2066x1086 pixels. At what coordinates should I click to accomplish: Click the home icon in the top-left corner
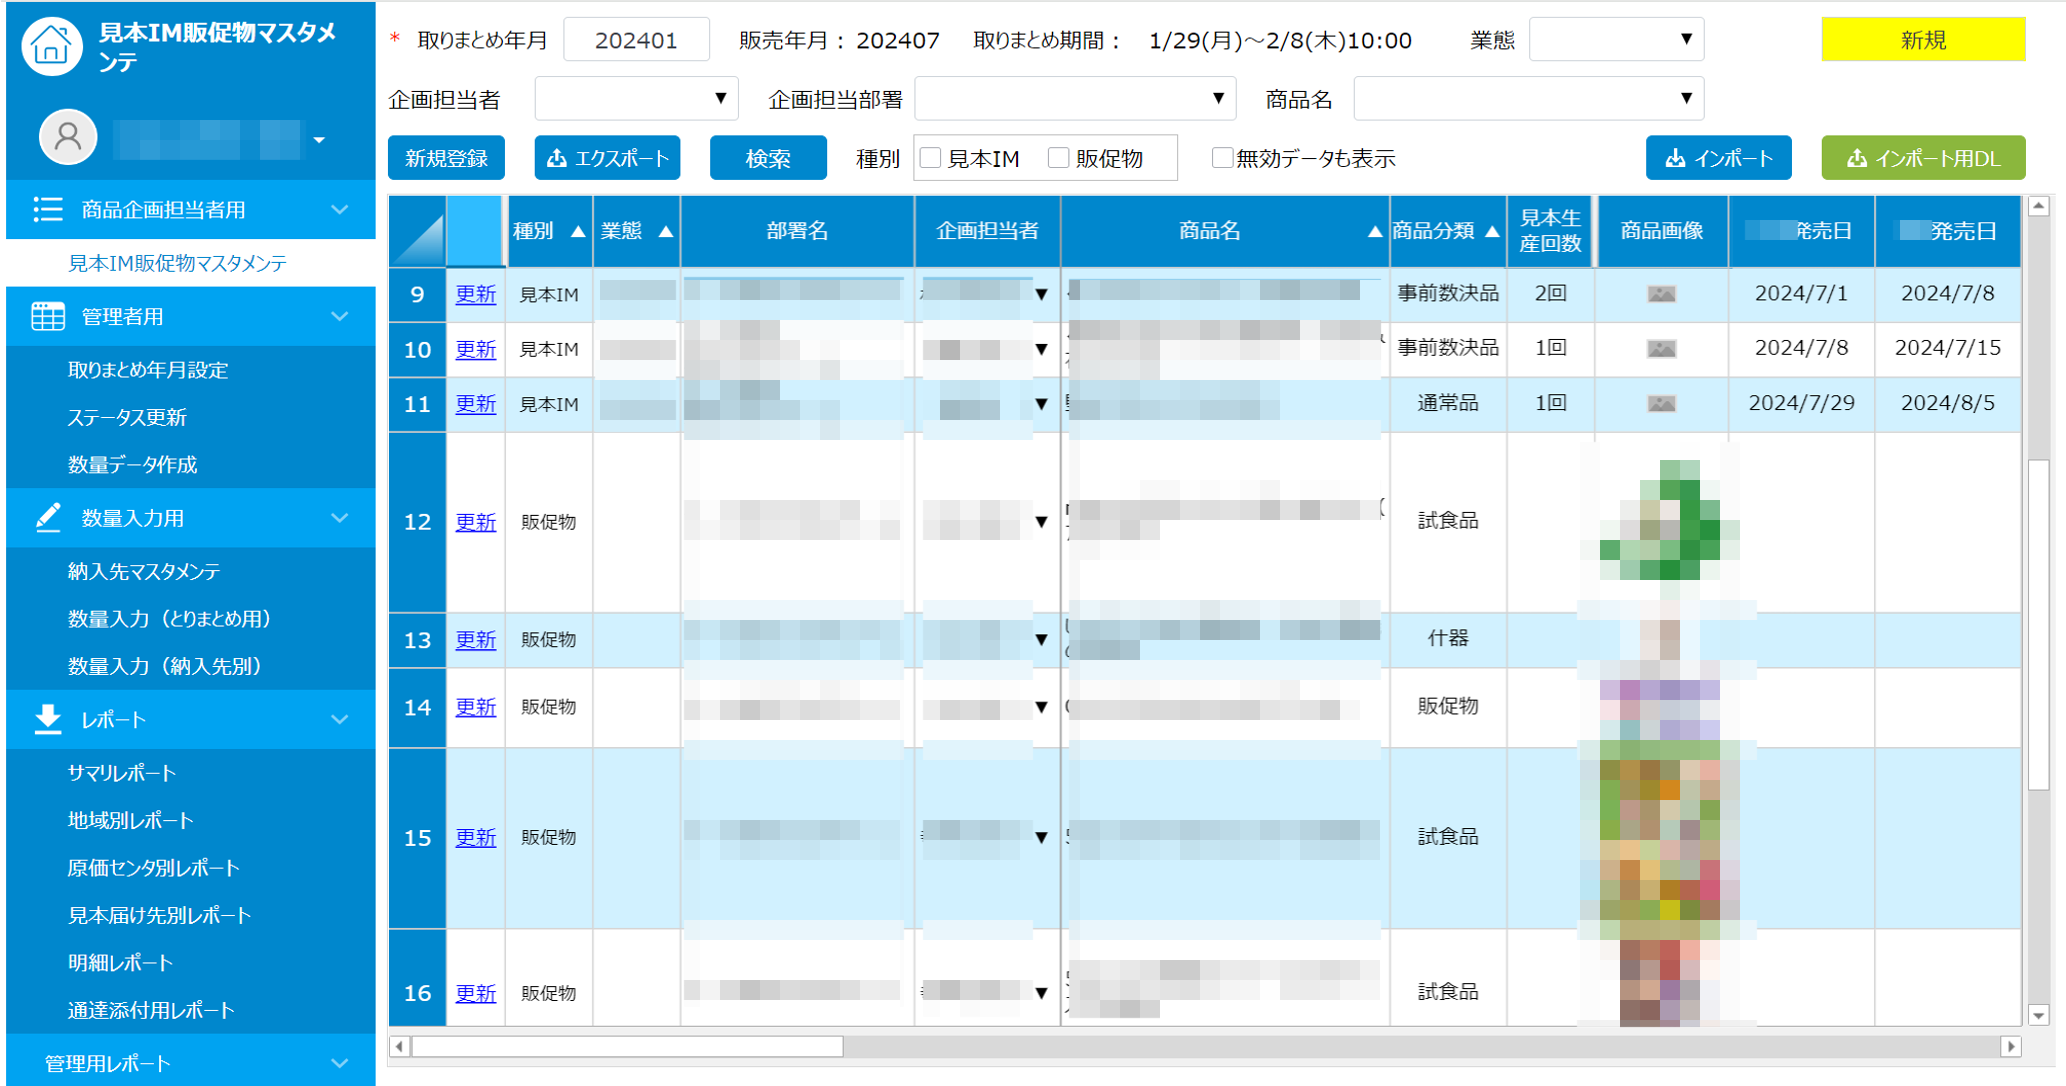pos(51,46)
